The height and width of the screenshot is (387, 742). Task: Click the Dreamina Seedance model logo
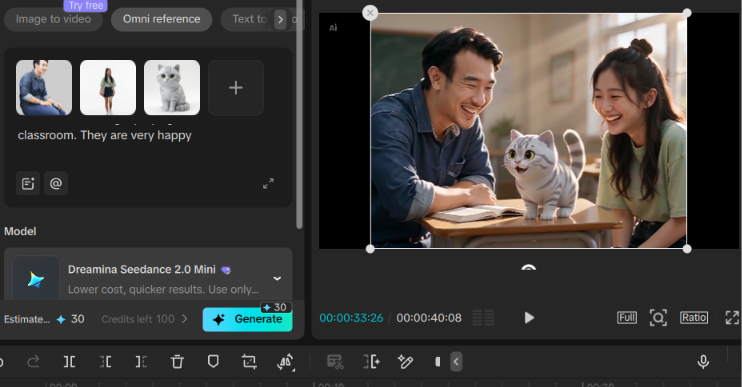coord(36,279)
